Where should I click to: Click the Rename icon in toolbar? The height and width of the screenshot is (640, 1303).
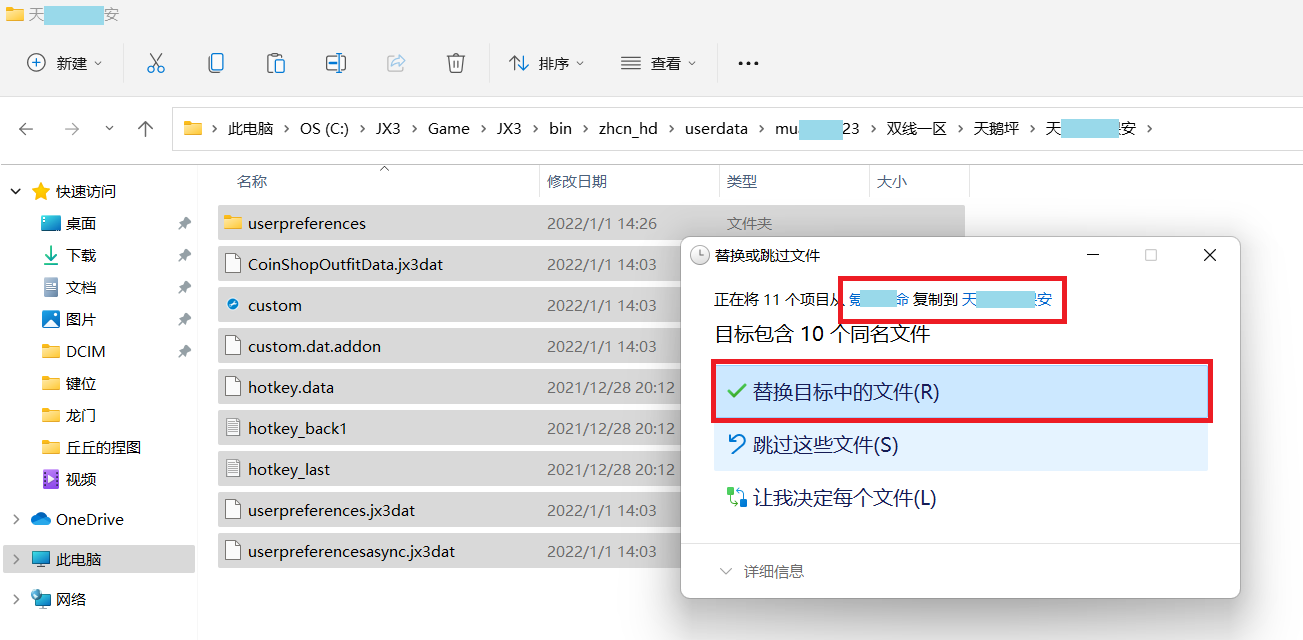click(x=335, y=63)
